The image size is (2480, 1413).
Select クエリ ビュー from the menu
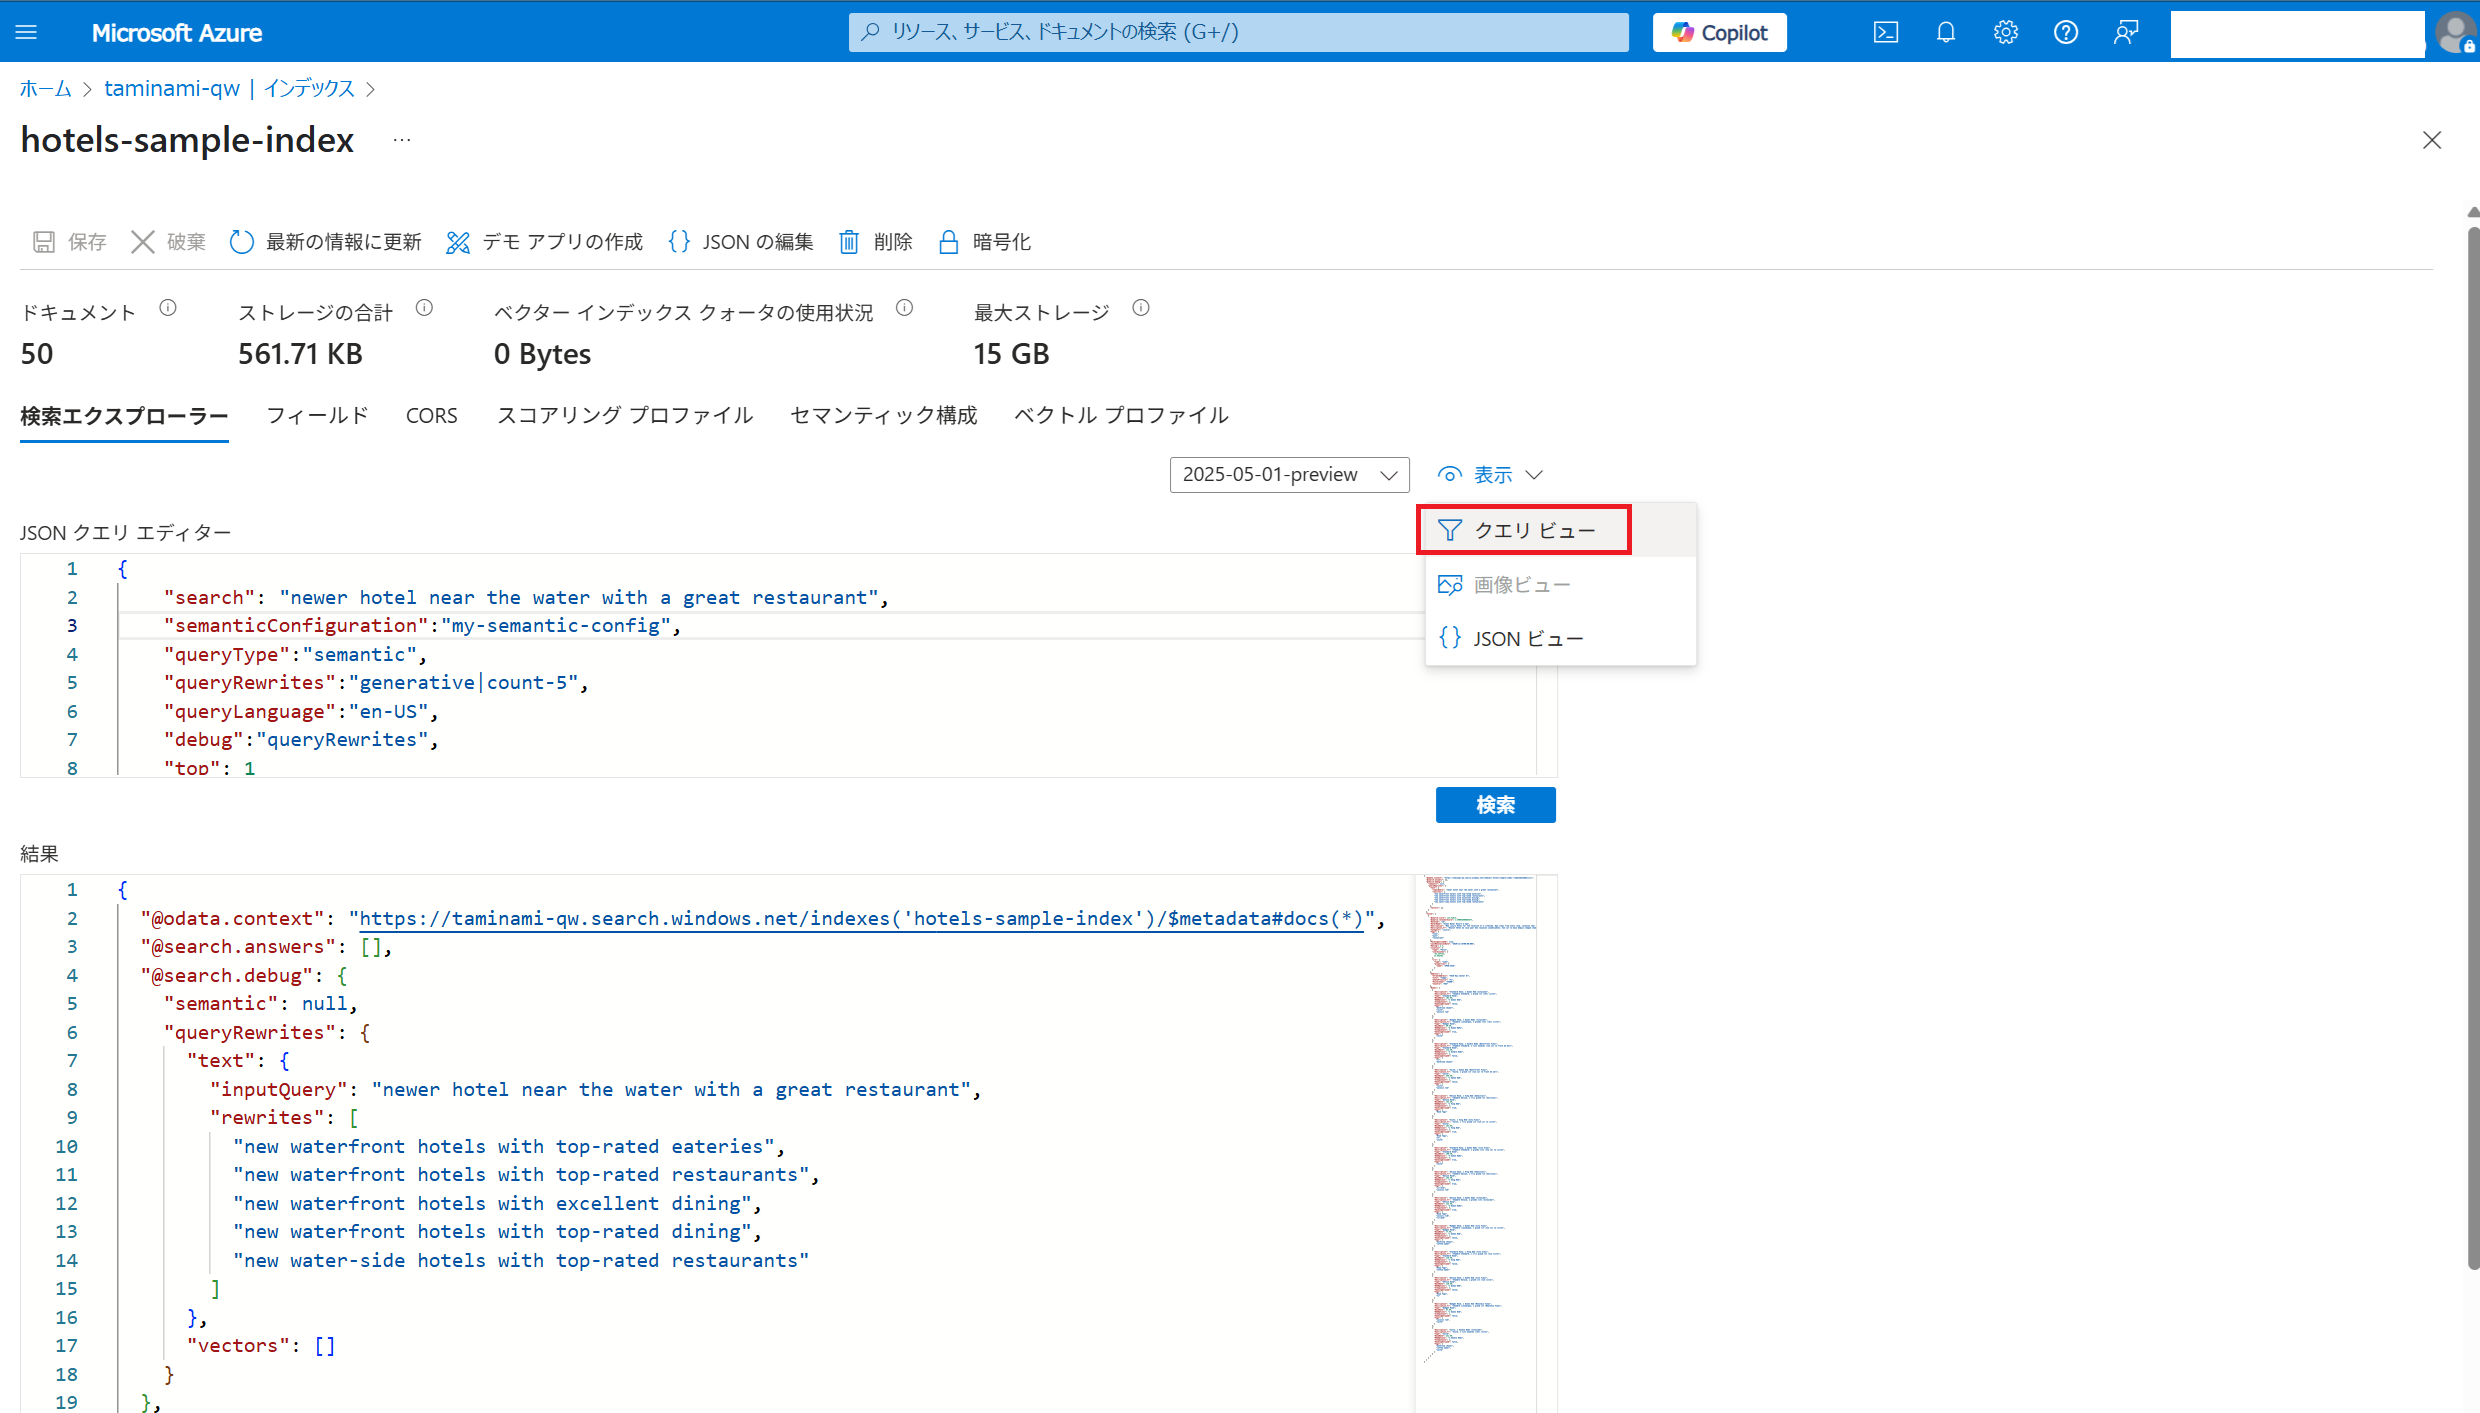[x=1534, y=531]
